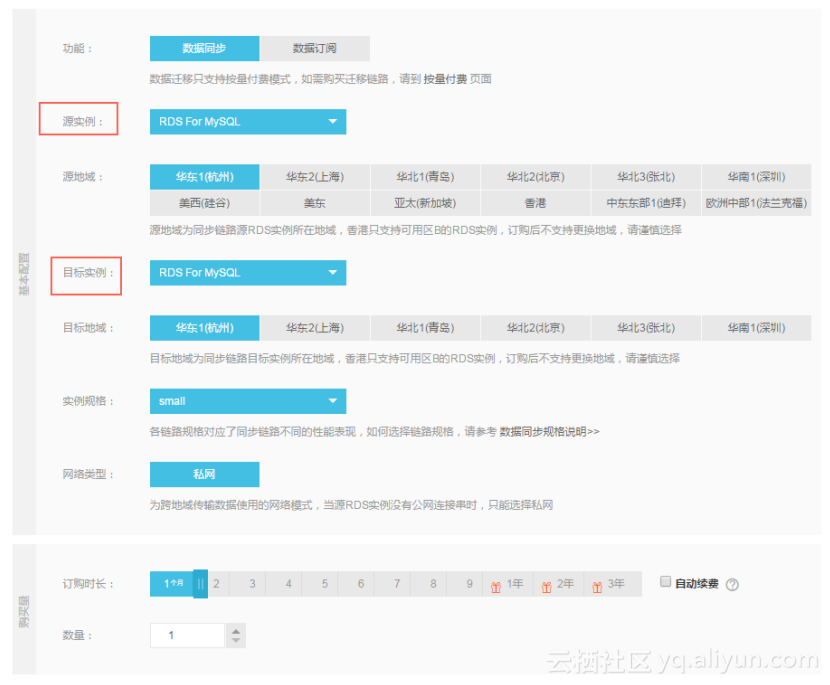Screen dimensions: 830x685
Task: Open 数据同步规格说明>> link
Action: [x=549, y=431]
